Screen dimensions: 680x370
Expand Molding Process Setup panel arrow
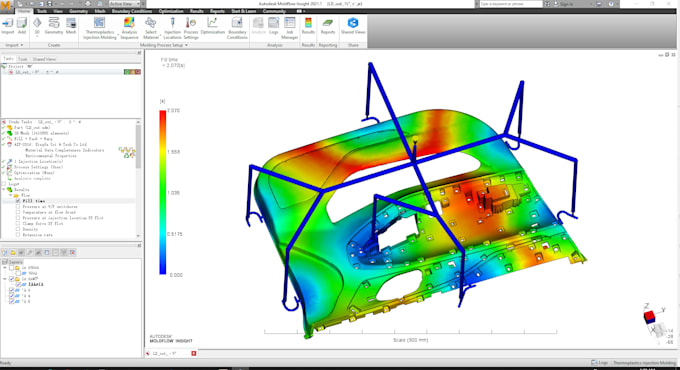186,45
